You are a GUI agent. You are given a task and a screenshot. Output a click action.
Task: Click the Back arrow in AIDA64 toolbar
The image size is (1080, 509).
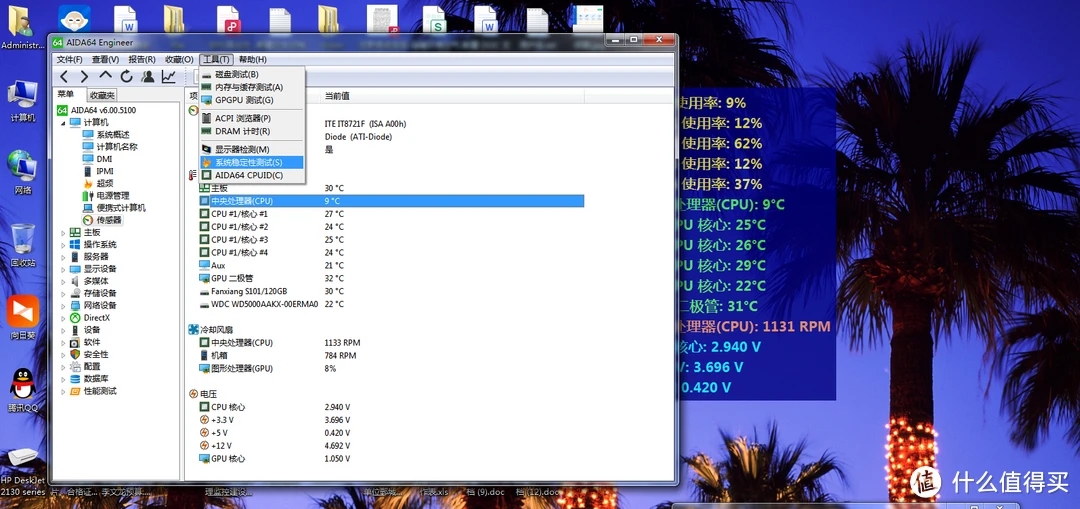pyautogui.click(x=63, y=76)
